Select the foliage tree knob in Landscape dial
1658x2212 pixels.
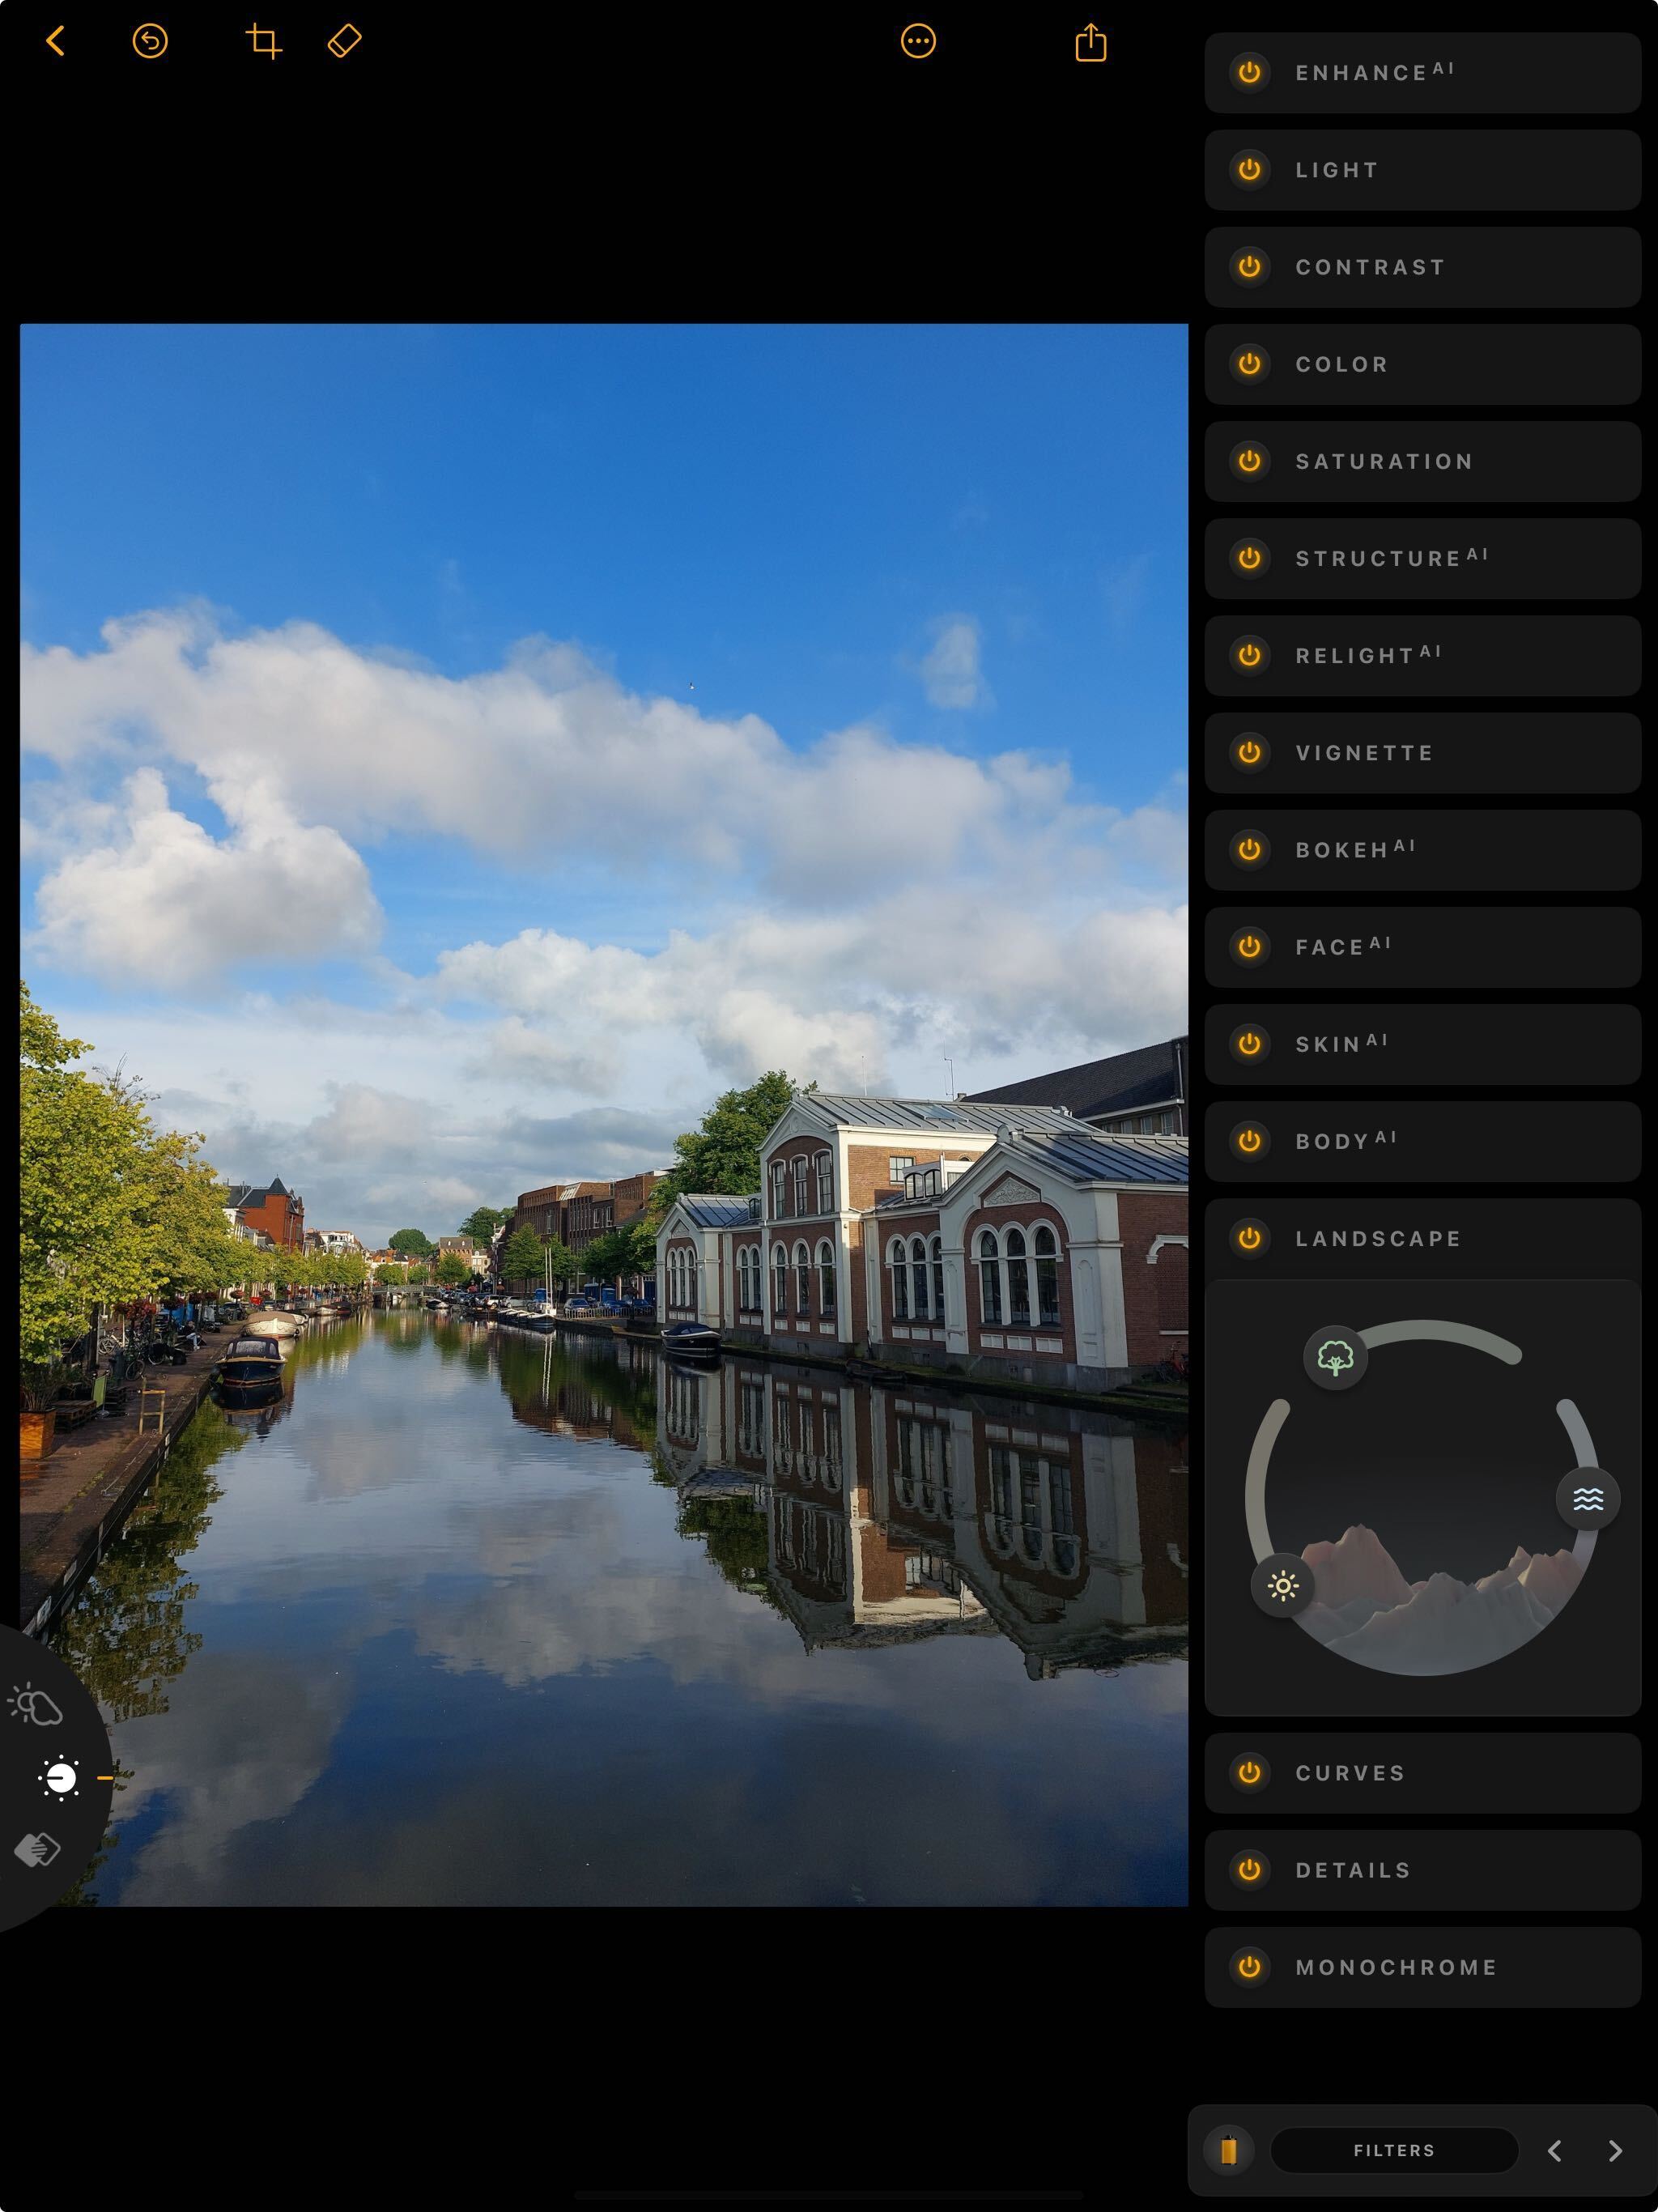click(1335, 1357)
